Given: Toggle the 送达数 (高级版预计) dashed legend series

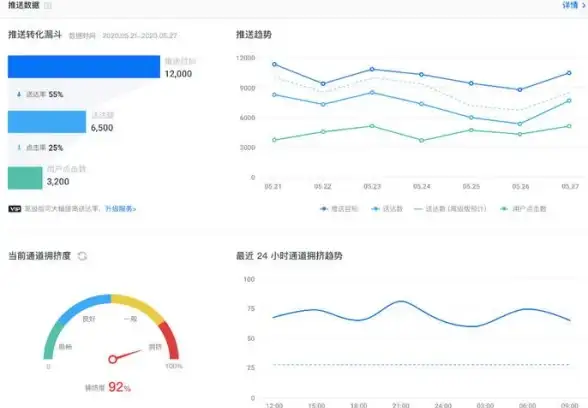Looking at the screenshot, I should pyautogui.click(x=450, y=209).
